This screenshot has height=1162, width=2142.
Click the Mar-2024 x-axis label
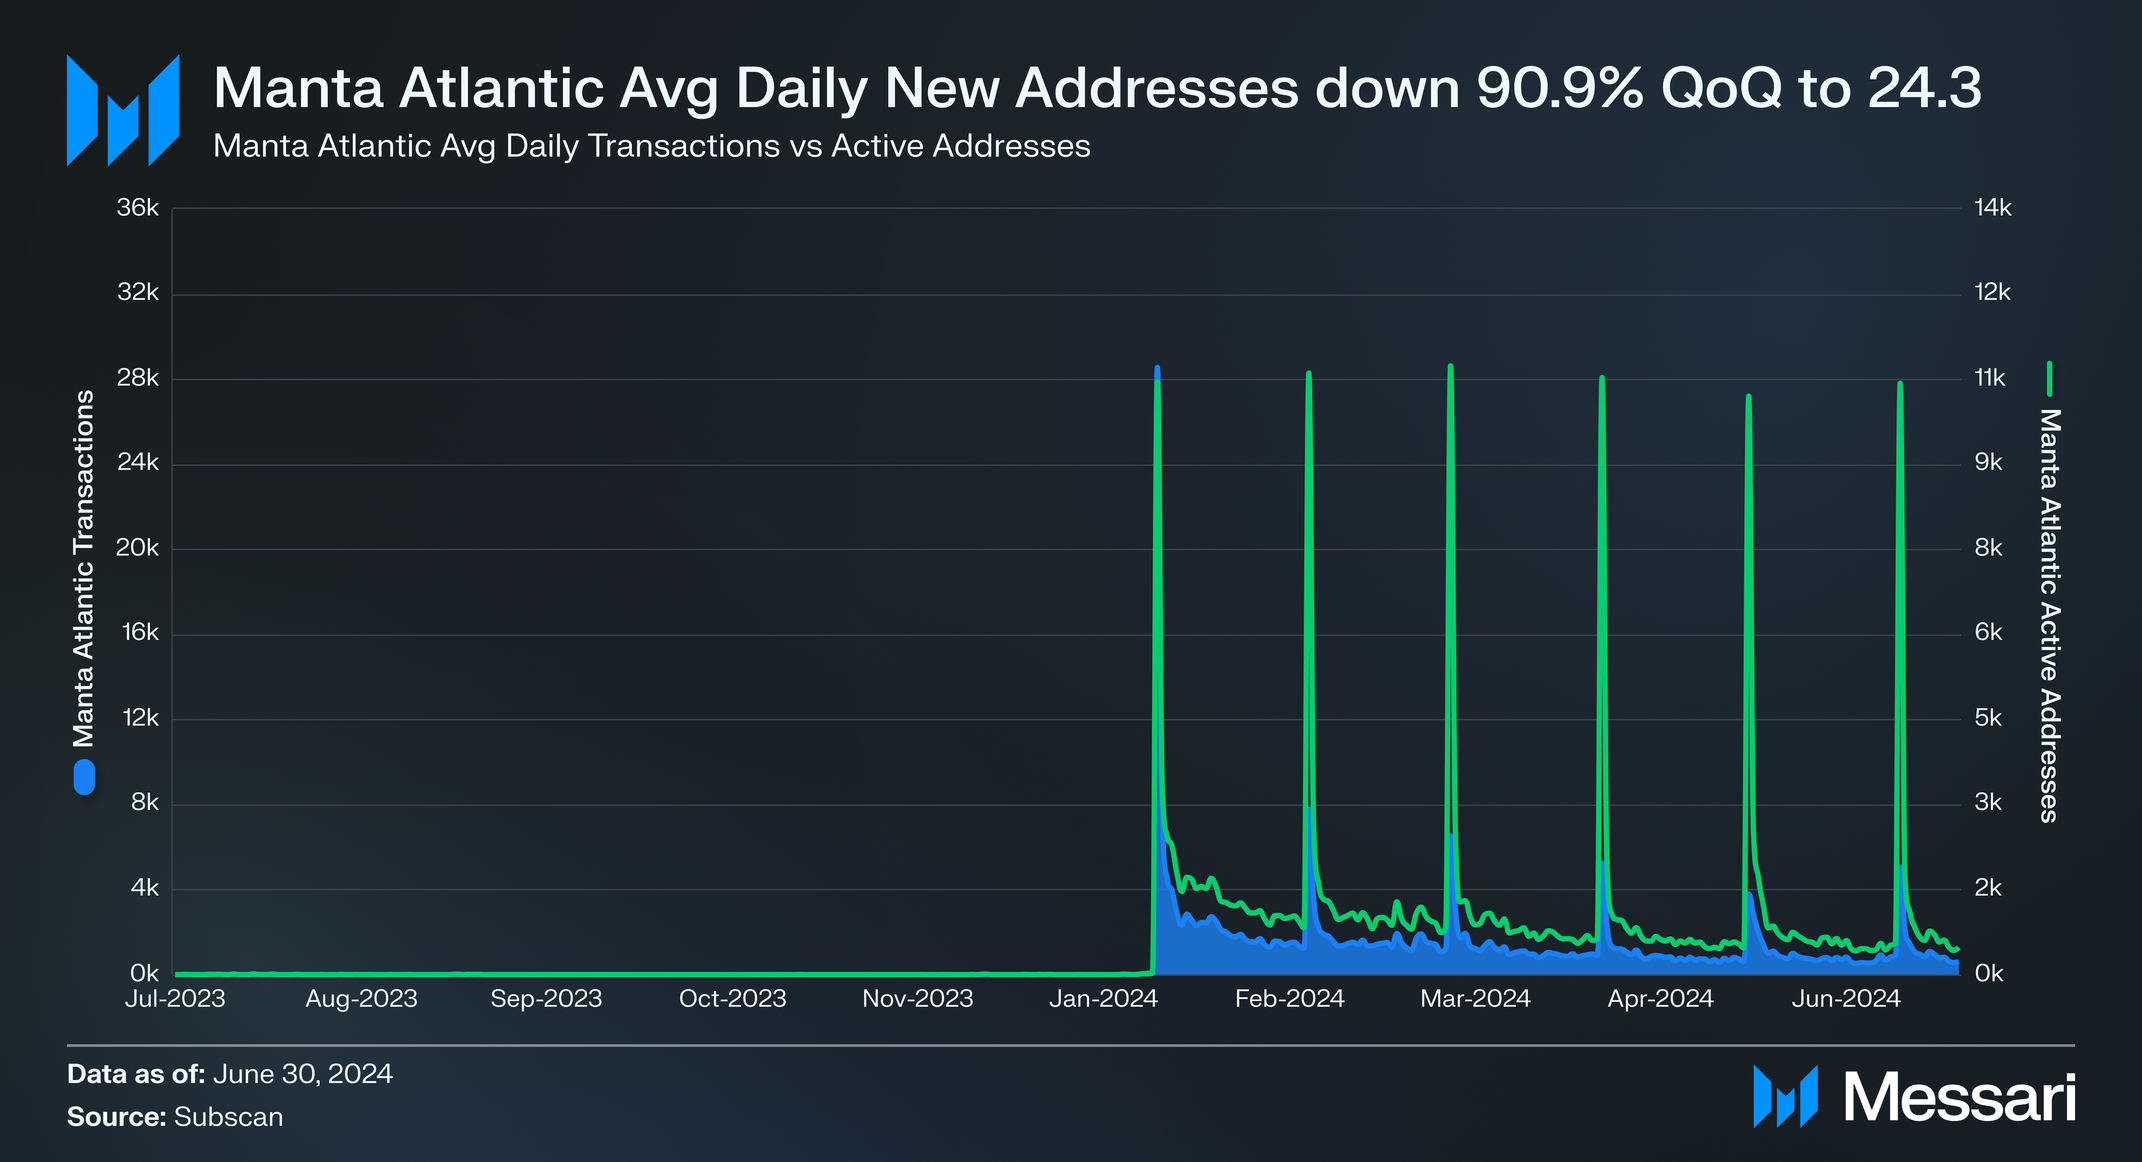(x=1475, y=998)
